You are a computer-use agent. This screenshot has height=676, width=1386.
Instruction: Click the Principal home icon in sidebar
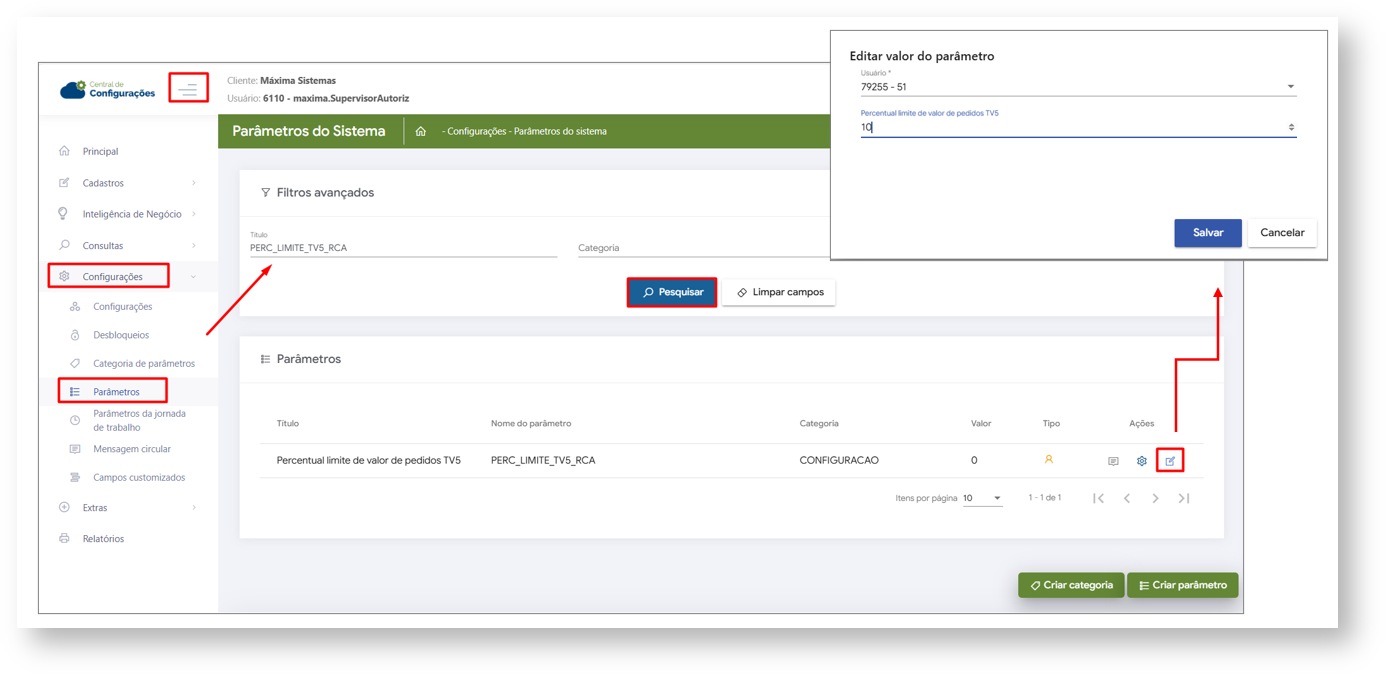tap(64, 151)
